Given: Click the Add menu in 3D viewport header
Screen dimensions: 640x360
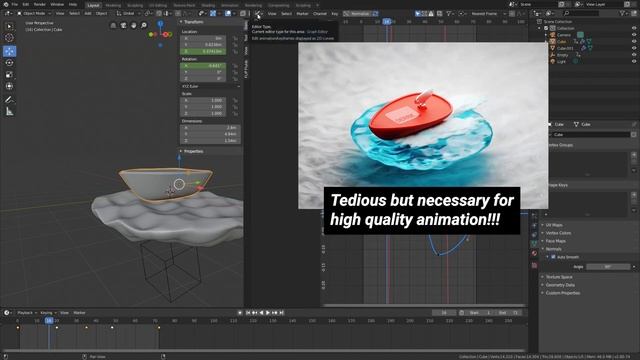Looking at the screenshot, I should click(88, 13).
